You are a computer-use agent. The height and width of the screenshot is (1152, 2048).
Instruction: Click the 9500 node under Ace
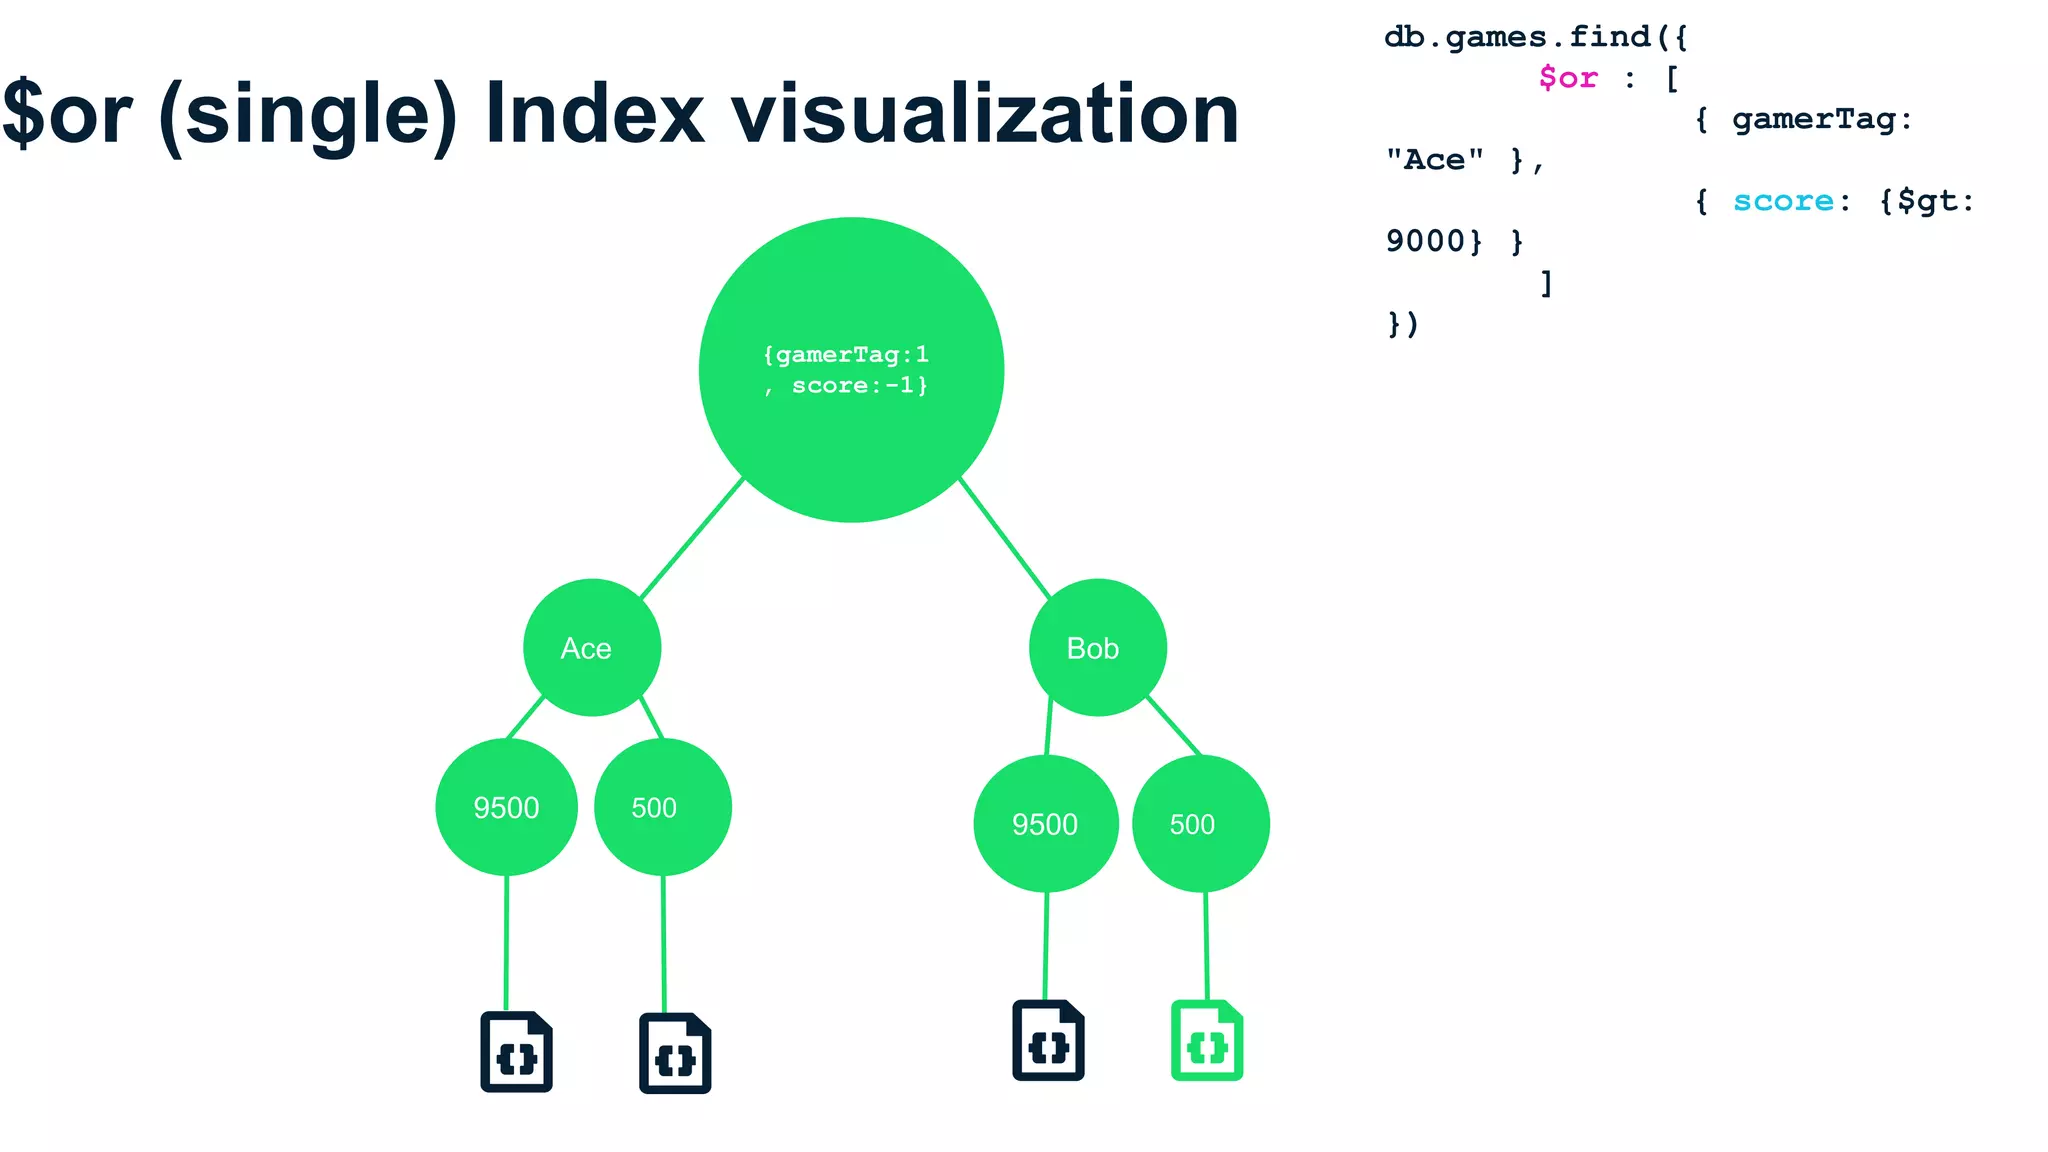coord(506,807)
